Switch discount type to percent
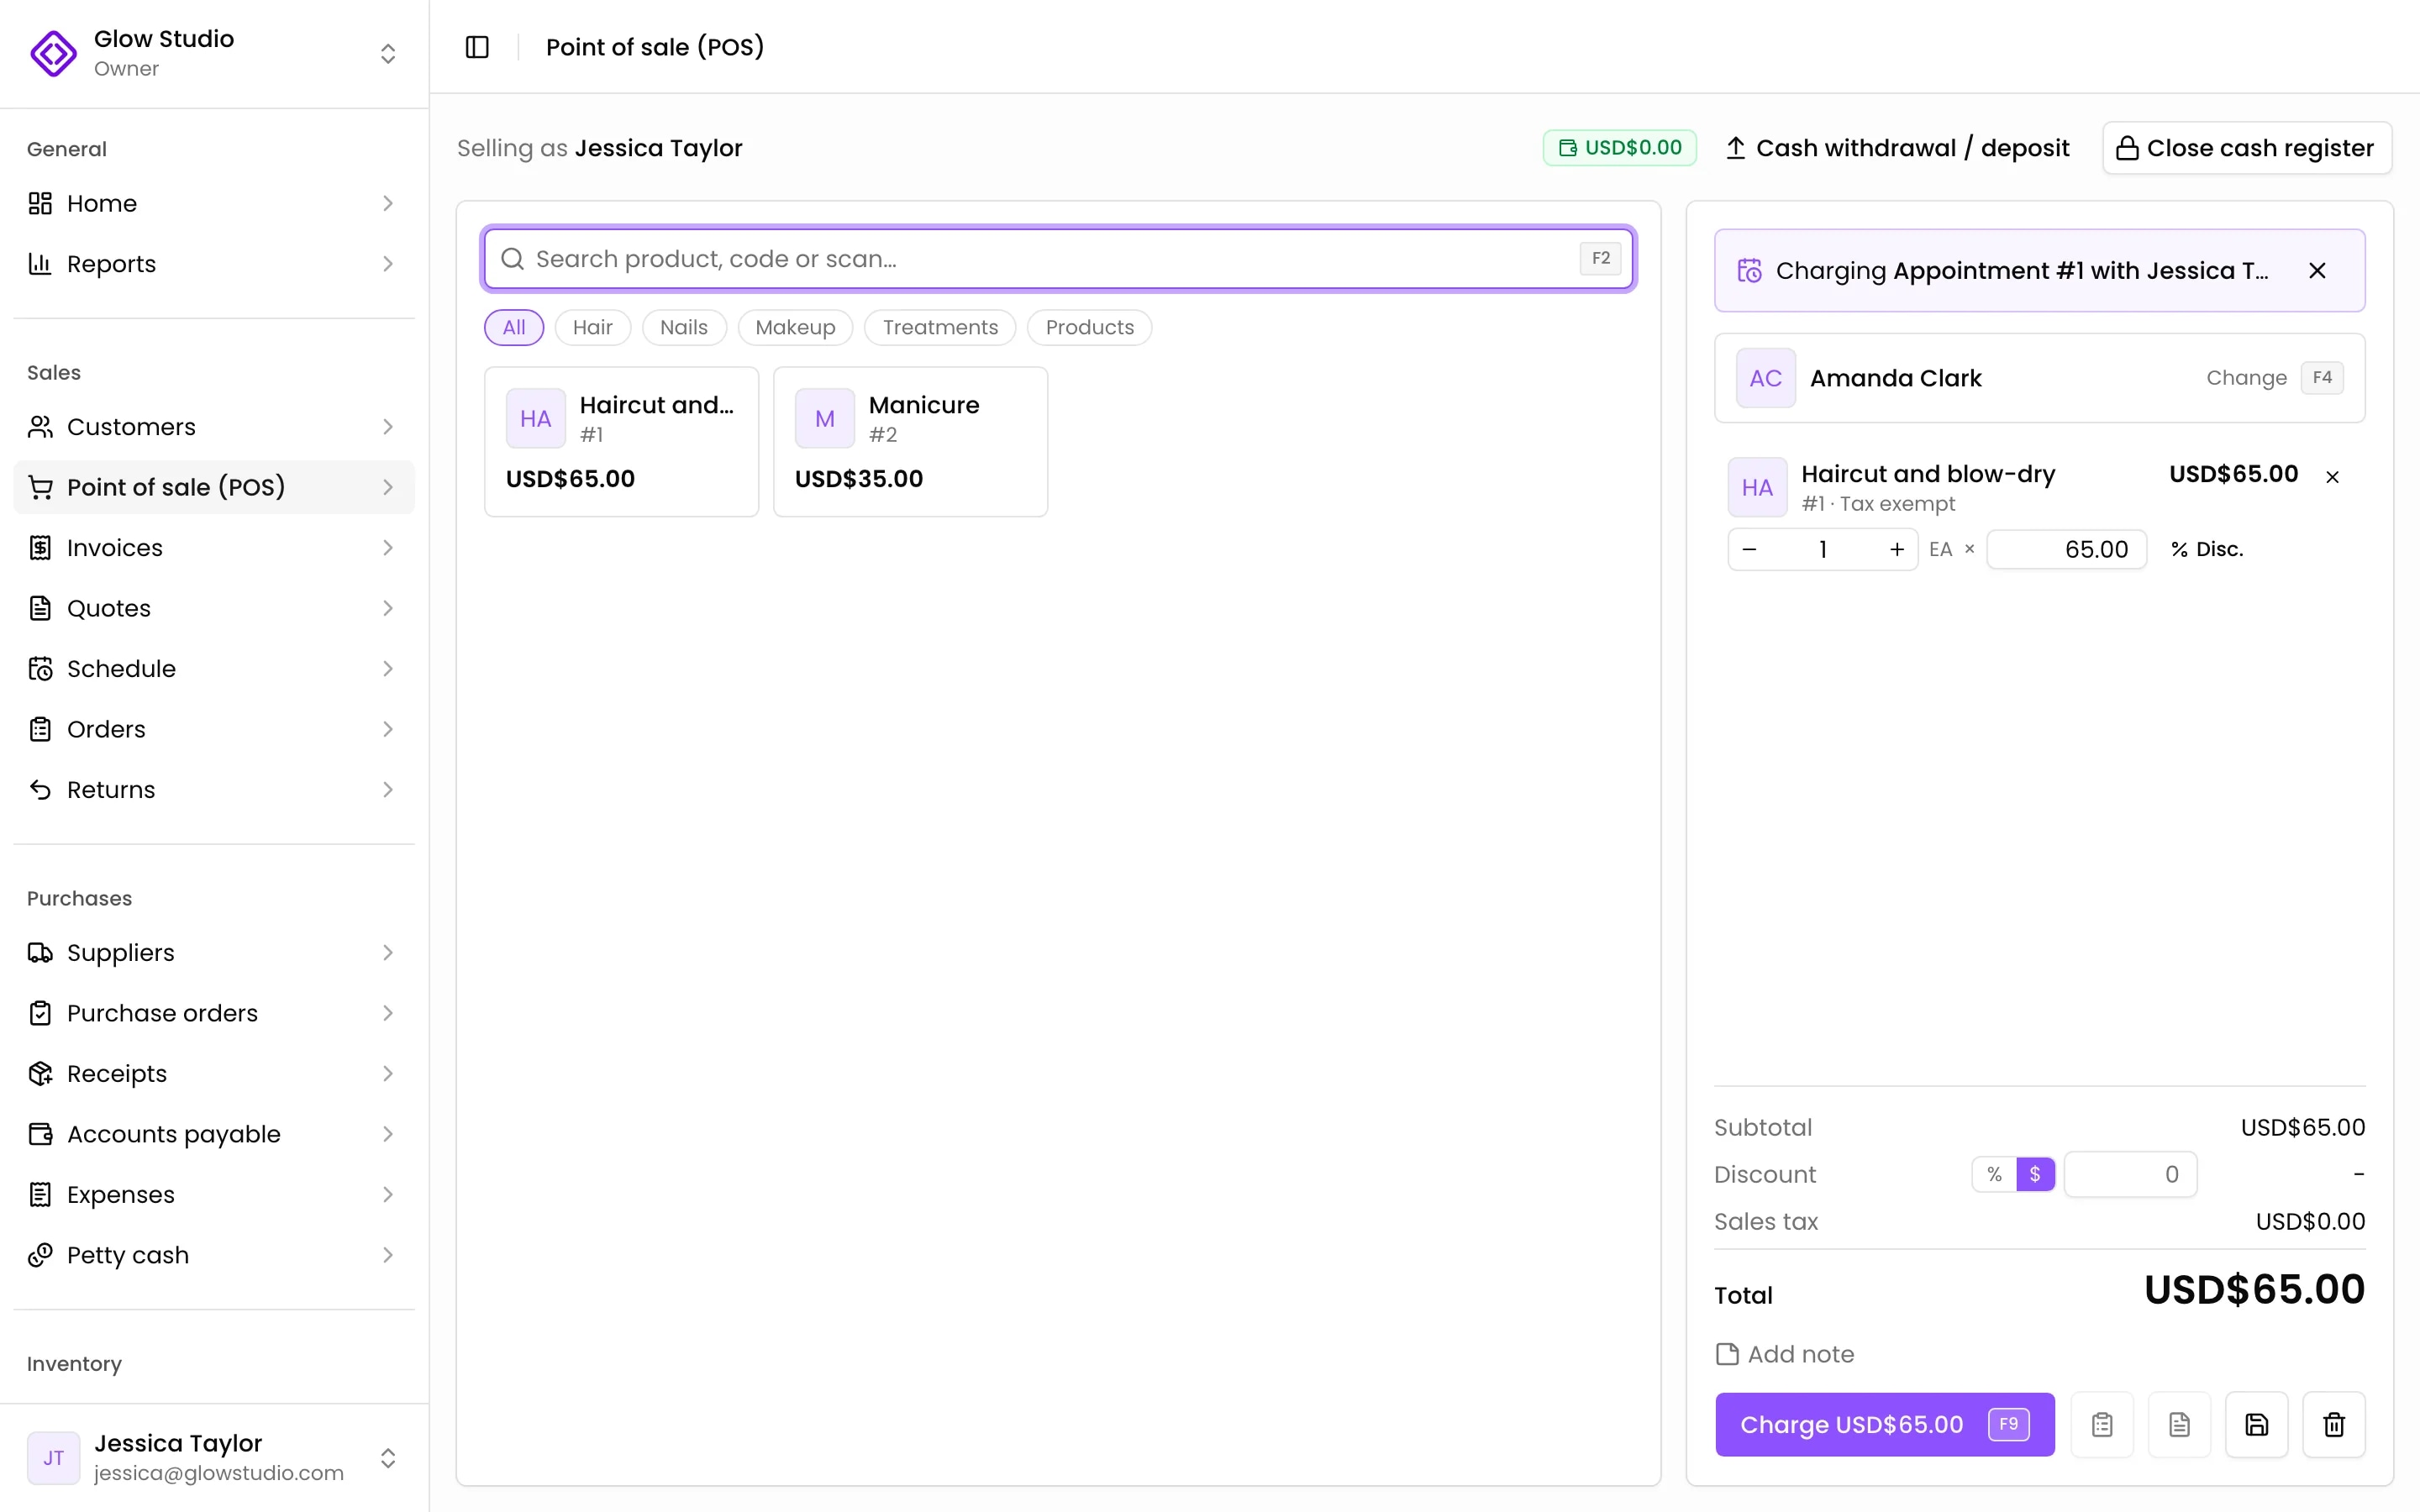This screenshot has height=1512, width=2420. 1994,1174
